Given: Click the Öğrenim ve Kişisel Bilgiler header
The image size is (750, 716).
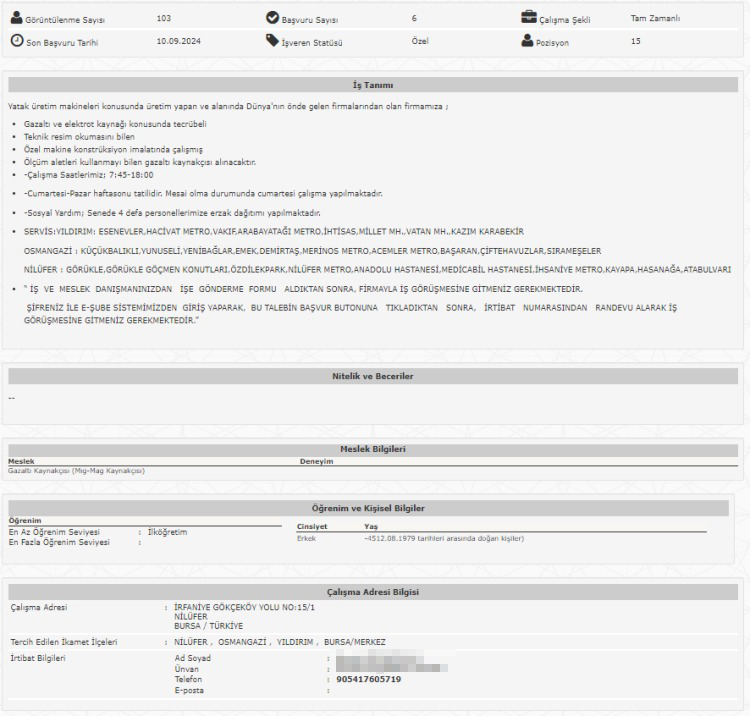Looking at the screenshot, I should (373, 508).
